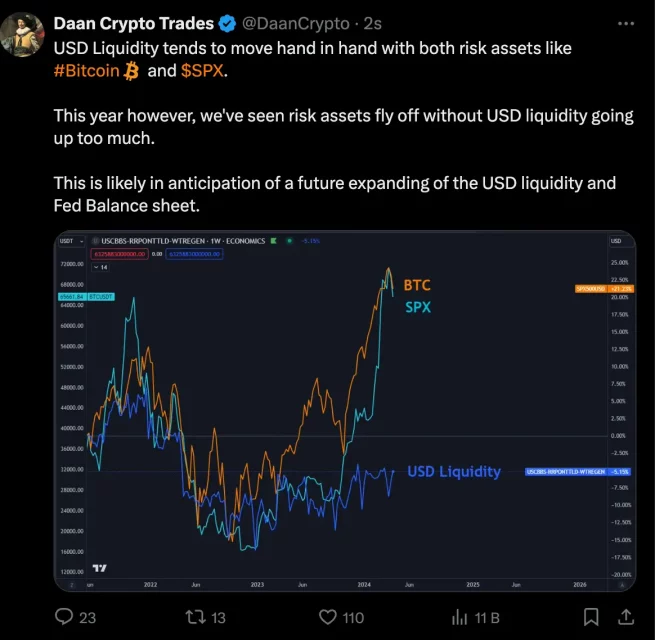The image size is (655, 640).
Task: Bookmark this Daan Crypto Trades post
Action: [591, 617]
